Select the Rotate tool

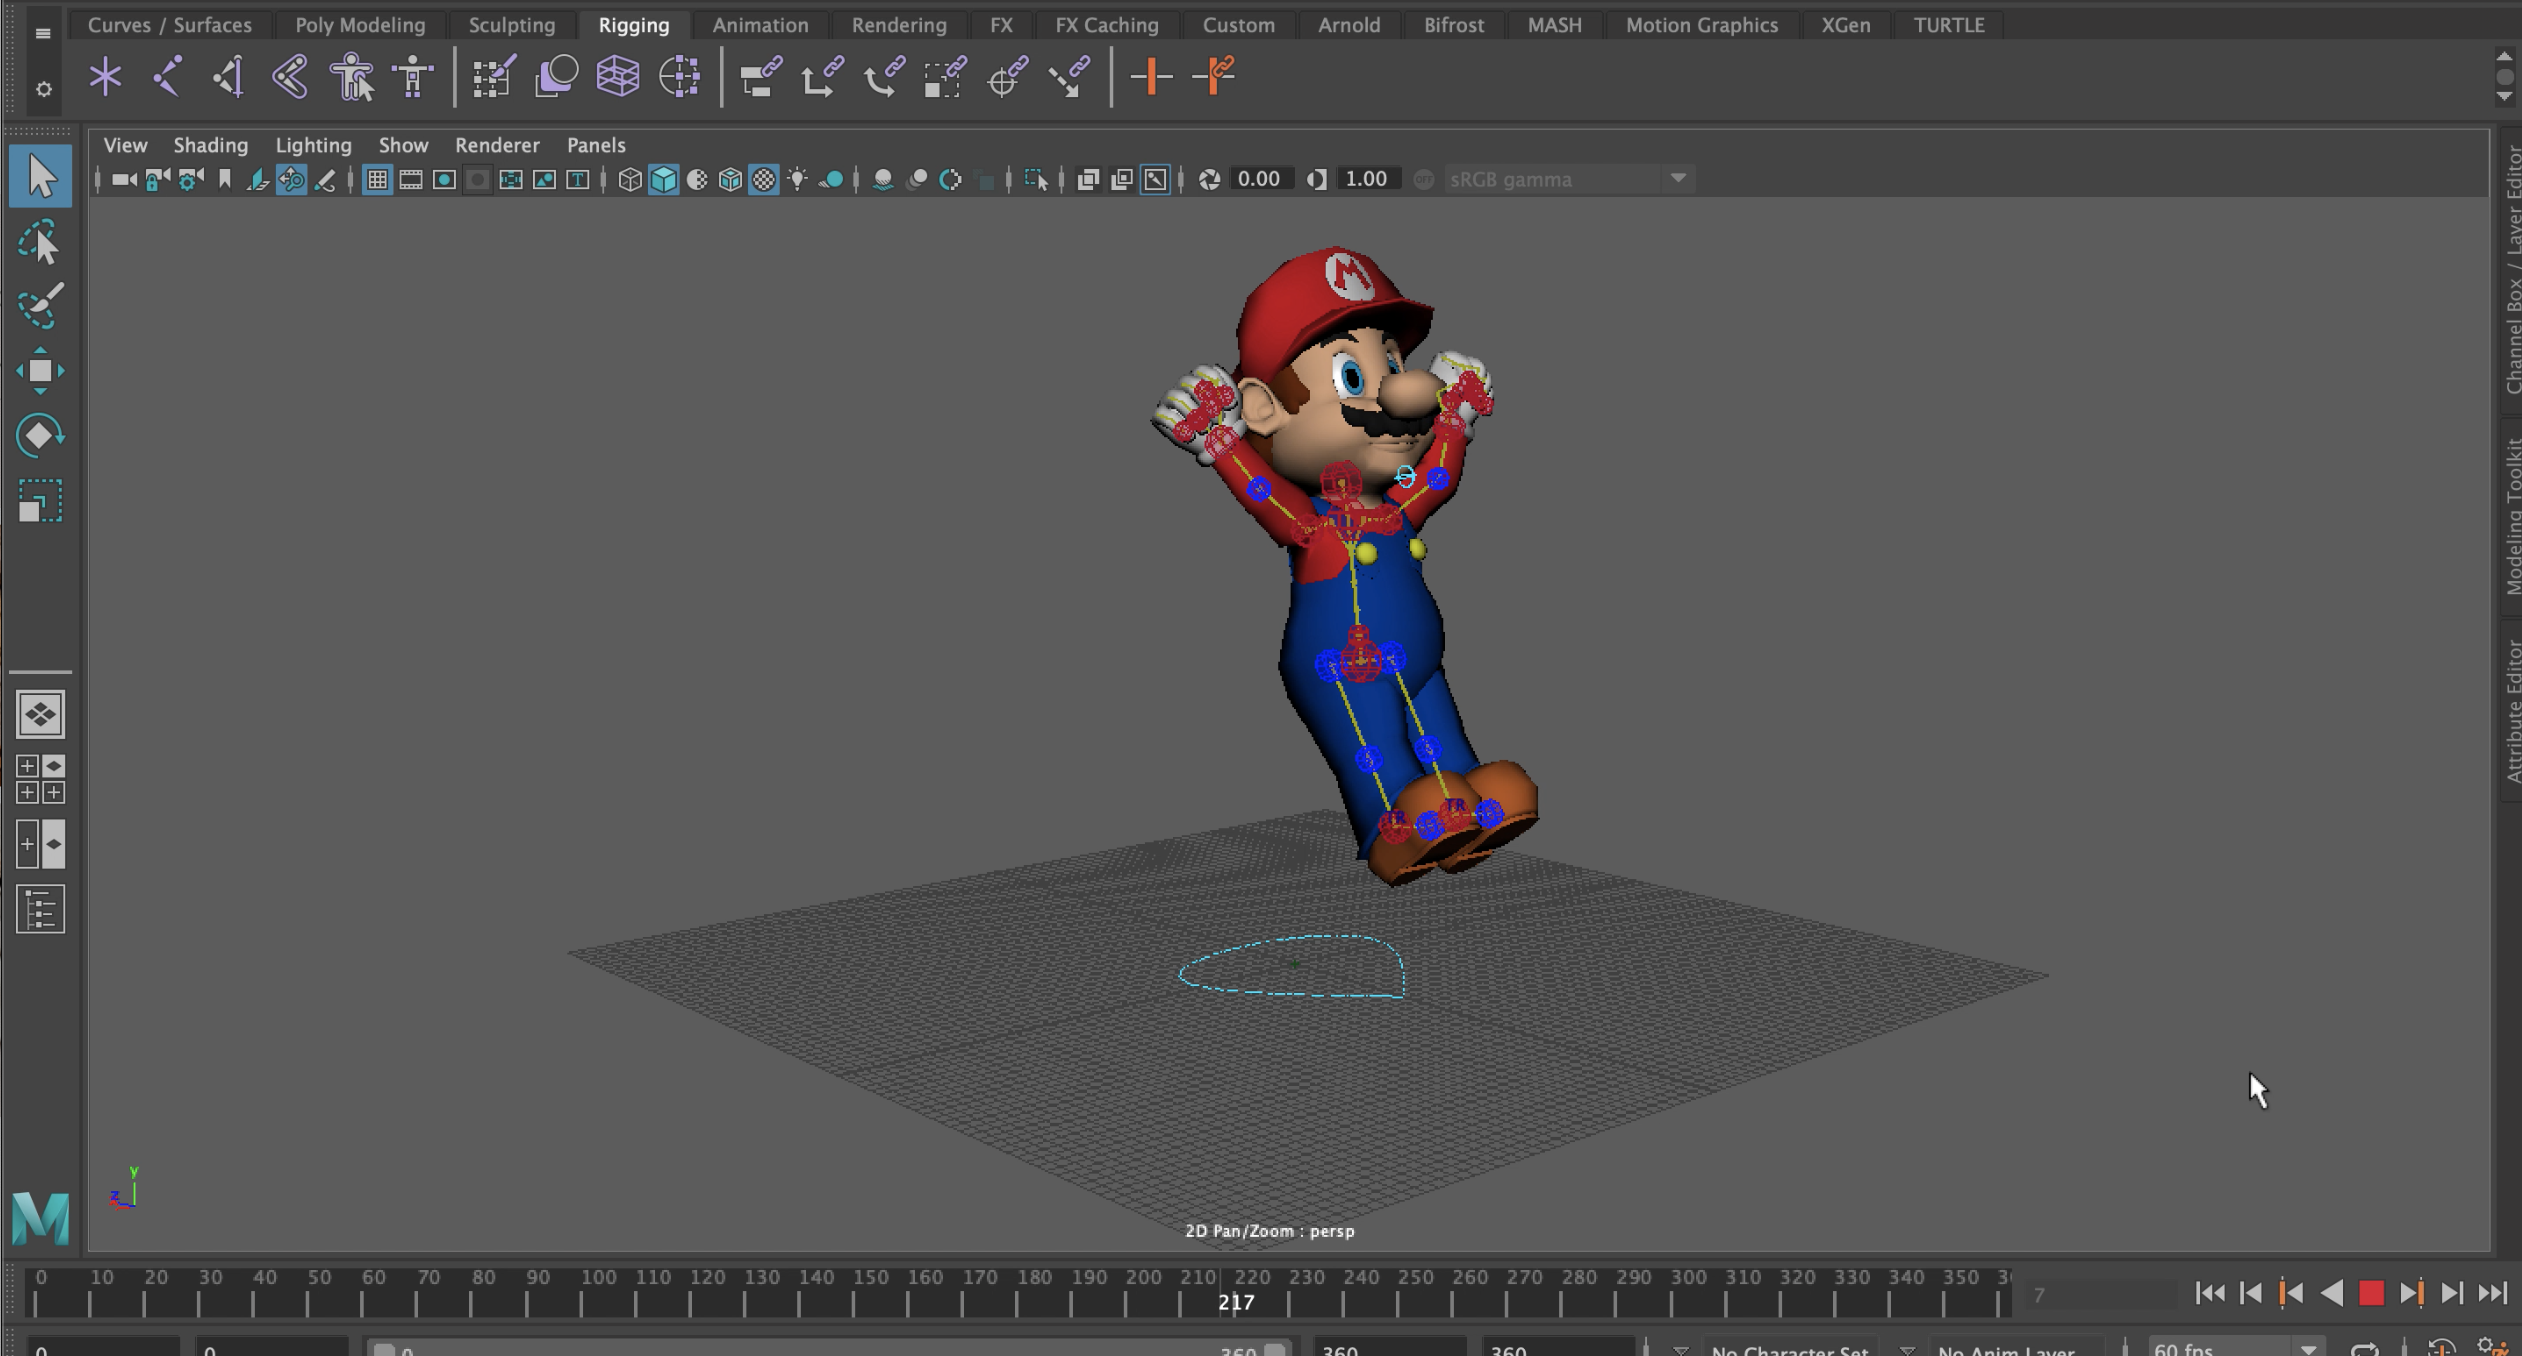(40, 436)
